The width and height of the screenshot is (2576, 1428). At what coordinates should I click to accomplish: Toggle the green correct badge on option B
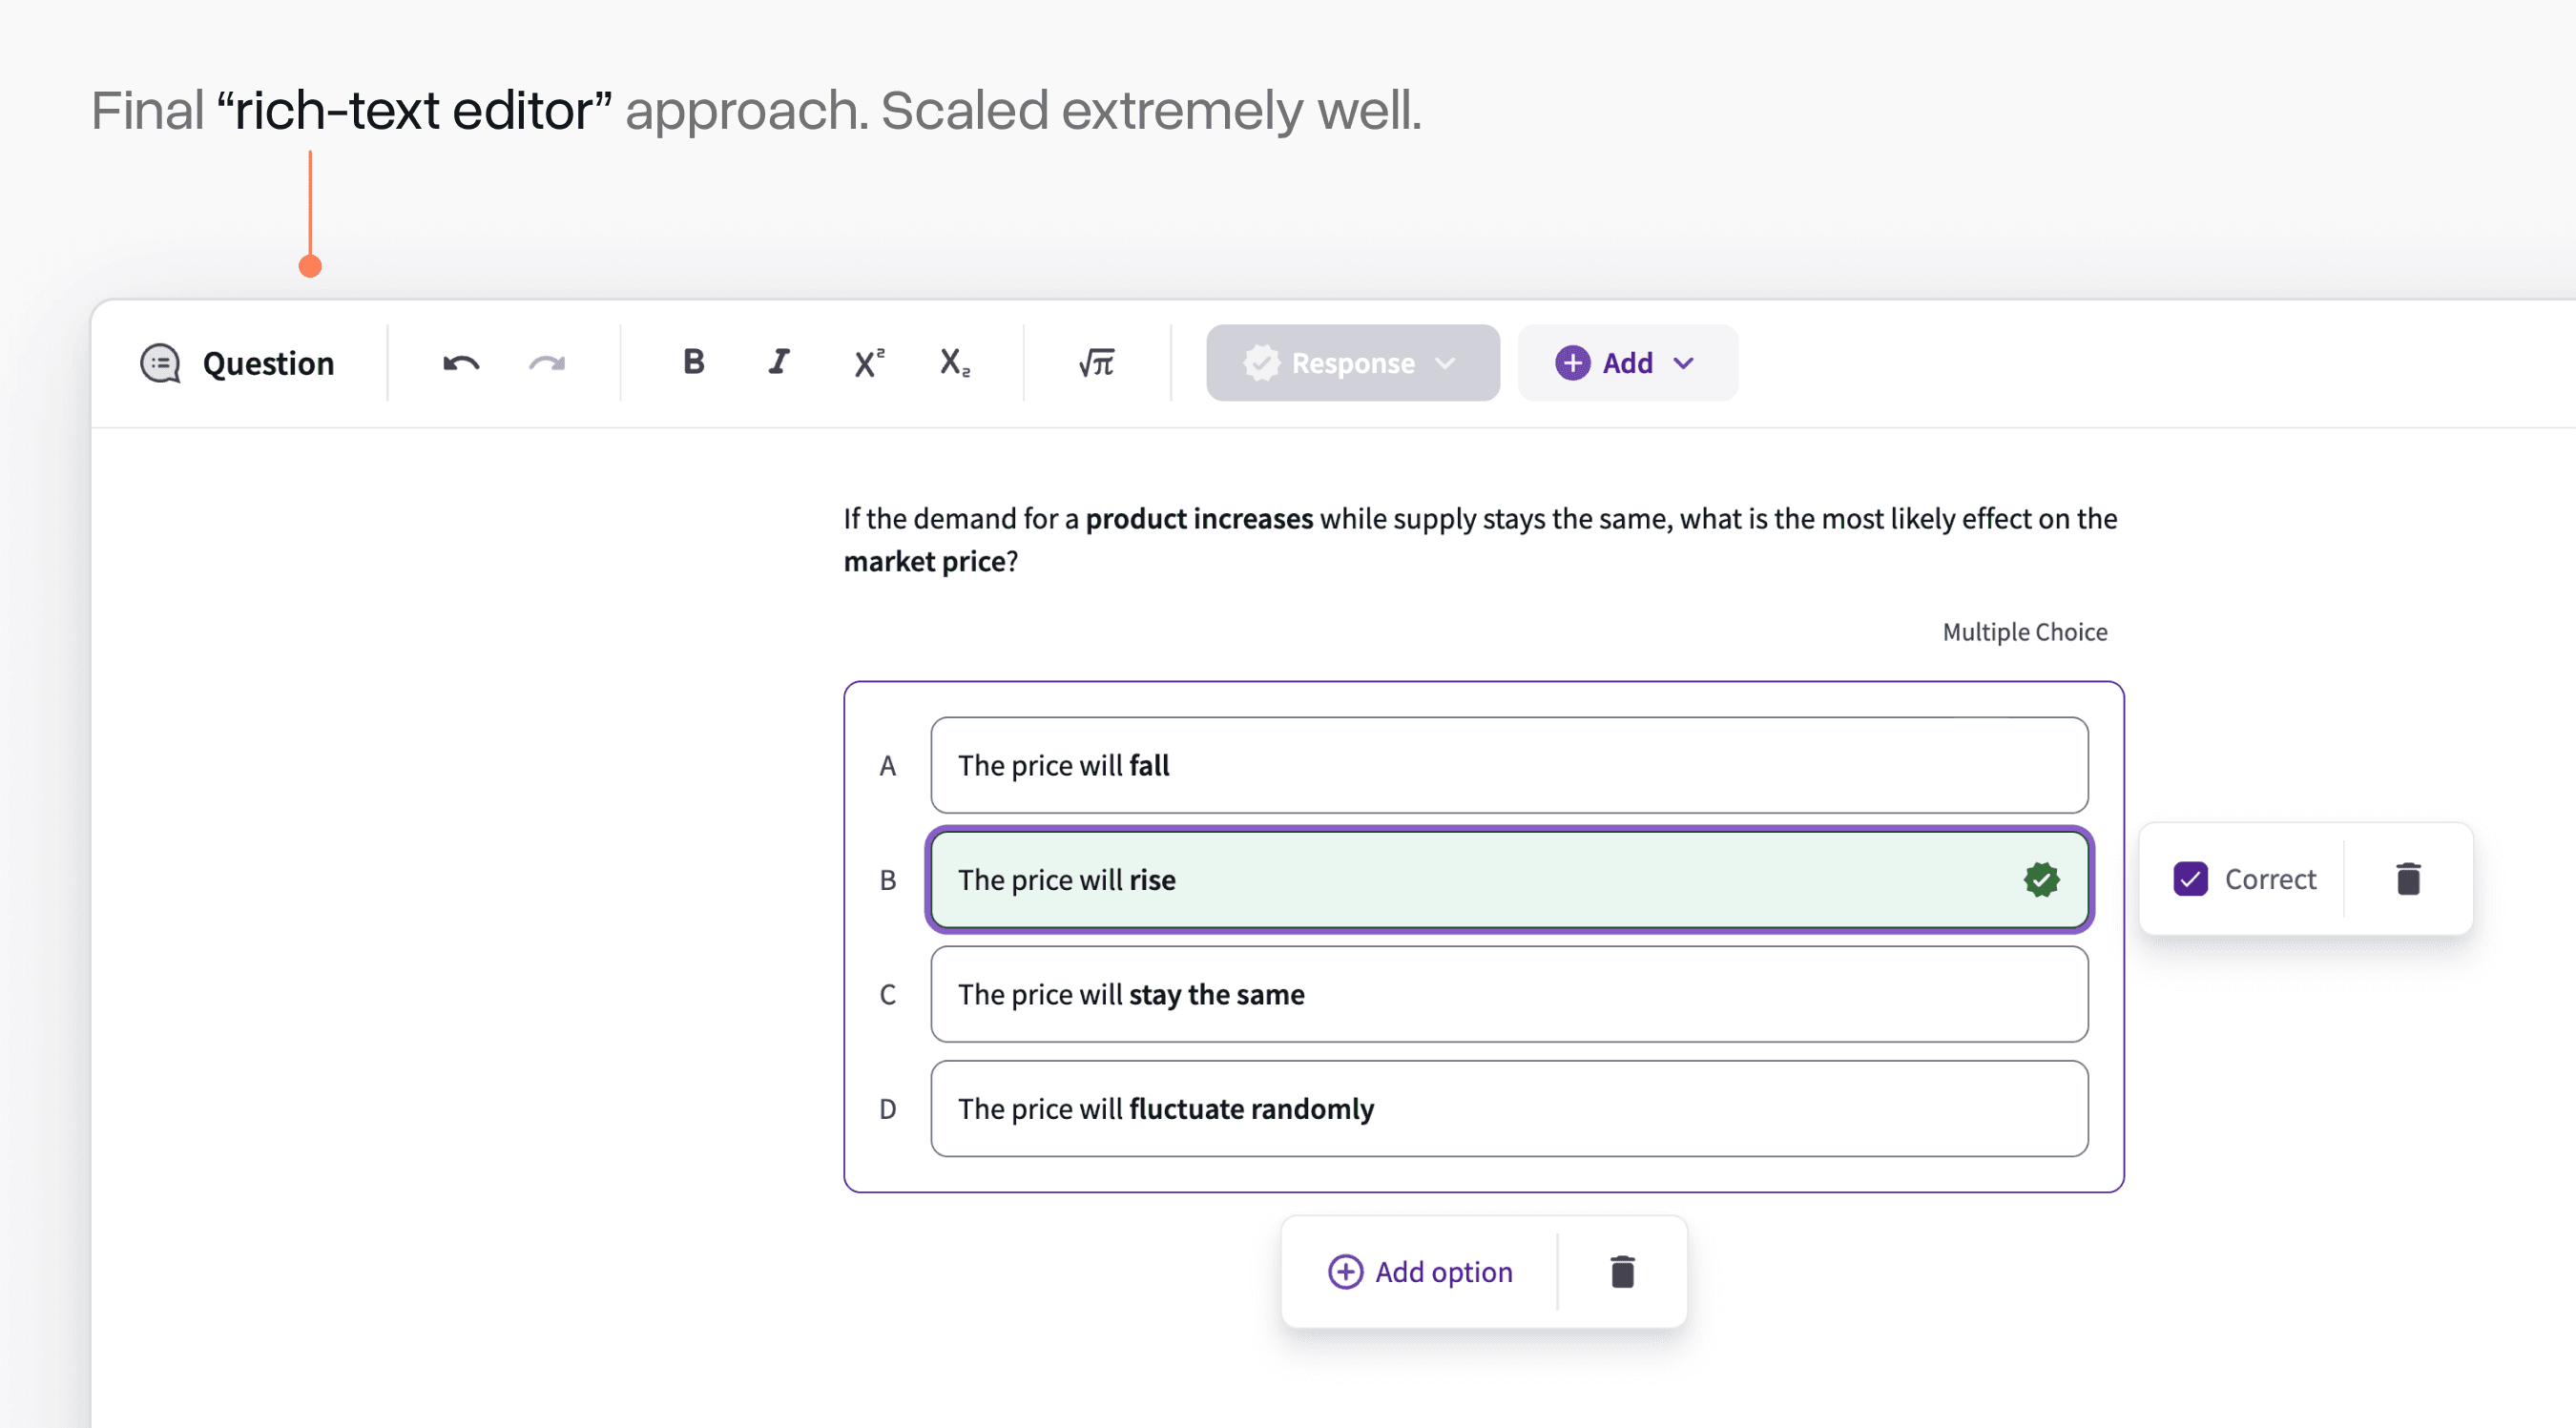[x=2042, y=879]
